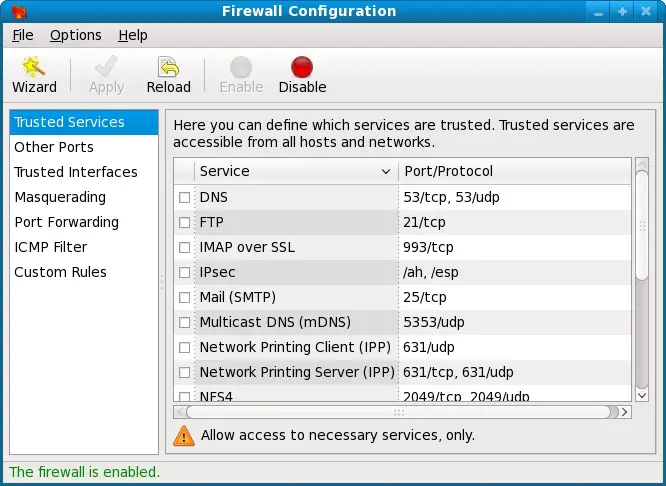Screen dimensions: 666x486
Task: Click the warning triangle icon
Action: click(184, 435)
